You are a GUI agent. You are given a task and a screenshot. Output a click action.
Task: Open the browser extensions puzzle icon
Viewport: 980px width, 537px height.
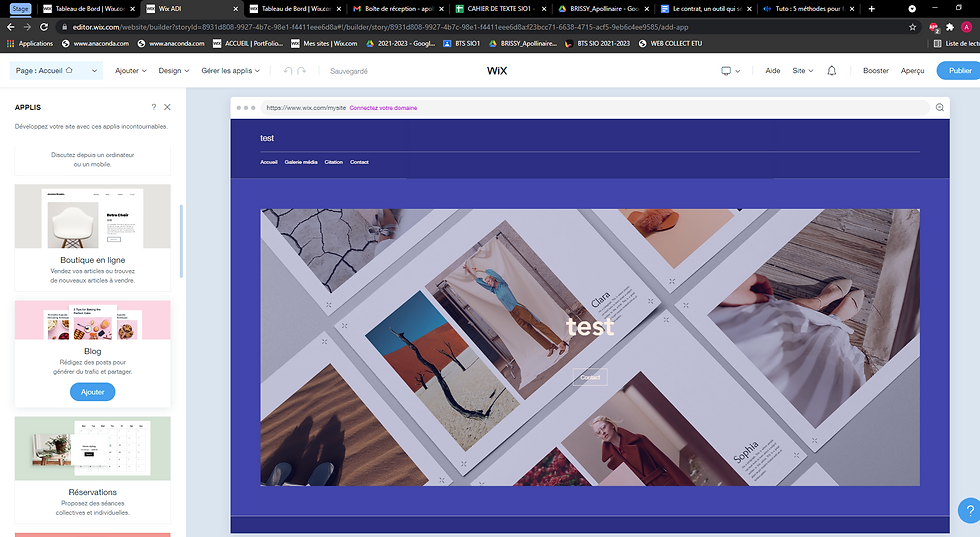tap(950, 27)
